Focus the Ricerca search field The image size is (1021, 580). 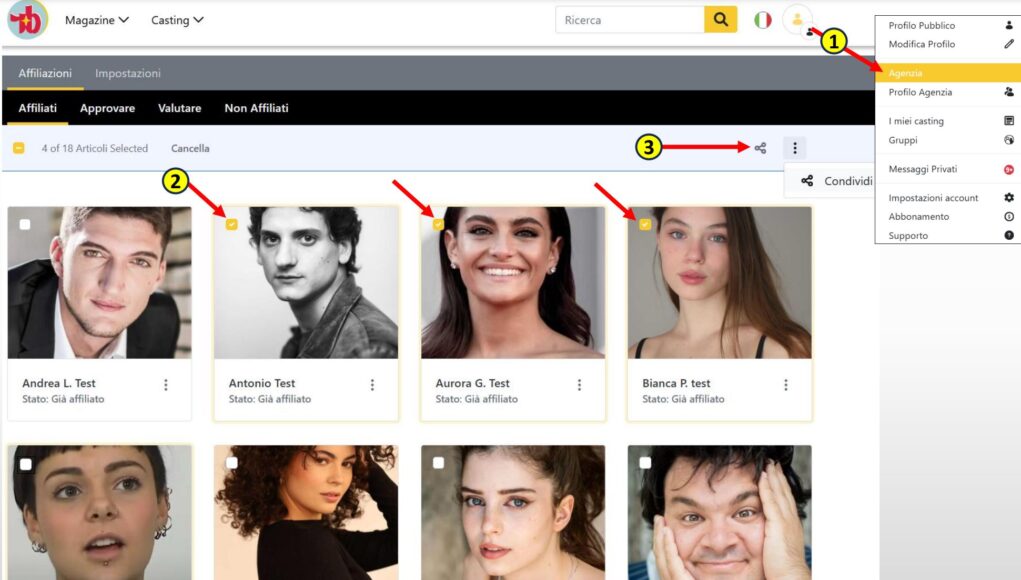point(630,20)
